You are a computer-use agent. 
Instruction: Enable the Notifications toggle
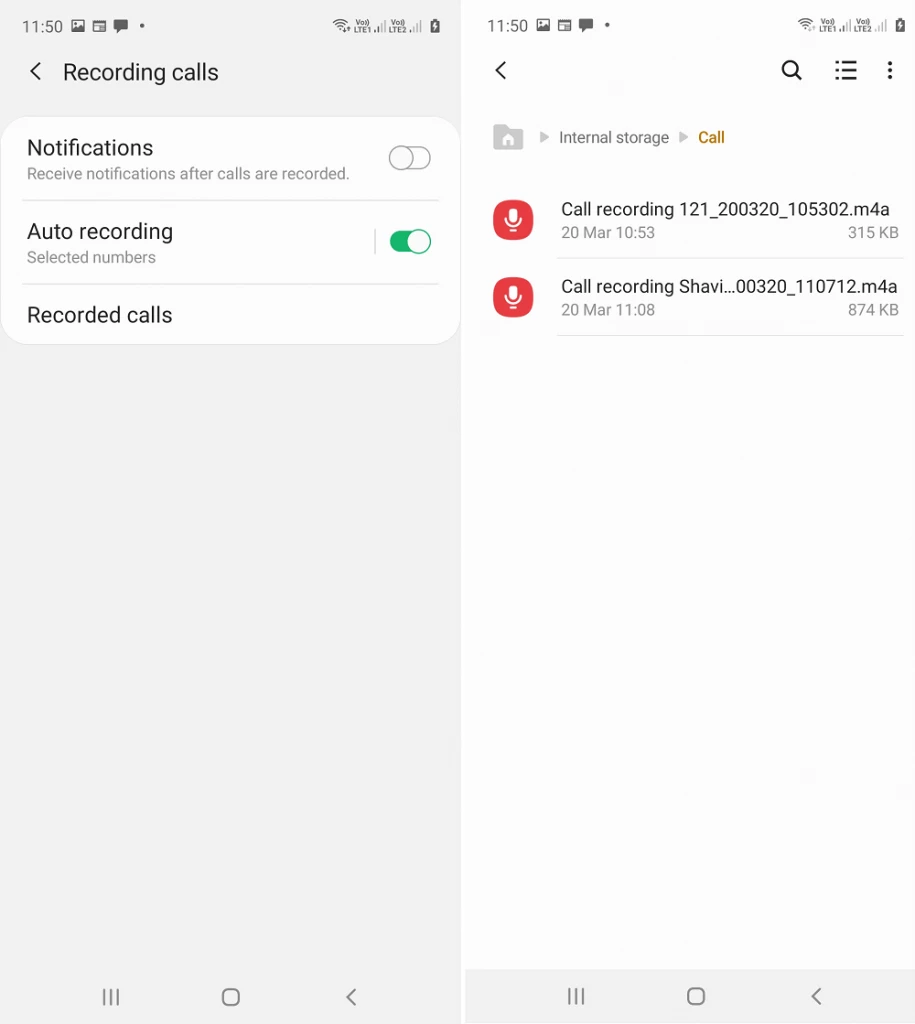point(409,158)
